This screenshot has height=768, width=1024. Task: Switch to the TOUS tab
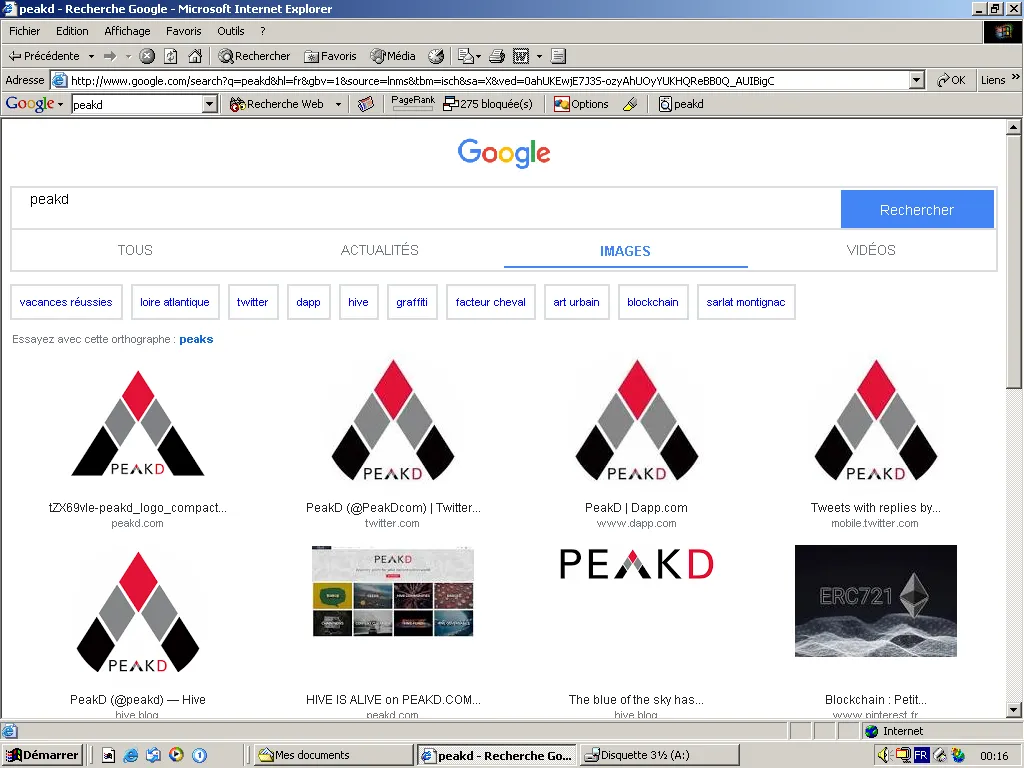click(x=135, y=250)
